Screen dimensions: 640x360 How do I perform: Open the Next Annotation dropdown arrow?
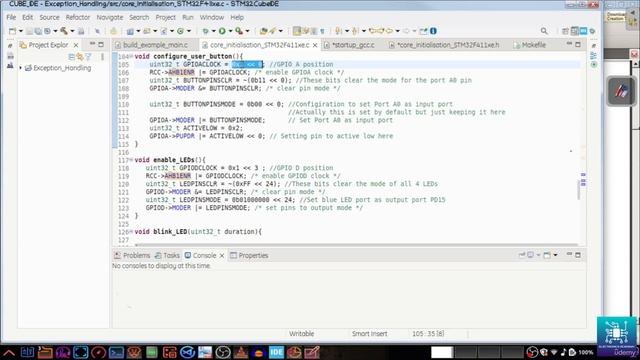347,31
